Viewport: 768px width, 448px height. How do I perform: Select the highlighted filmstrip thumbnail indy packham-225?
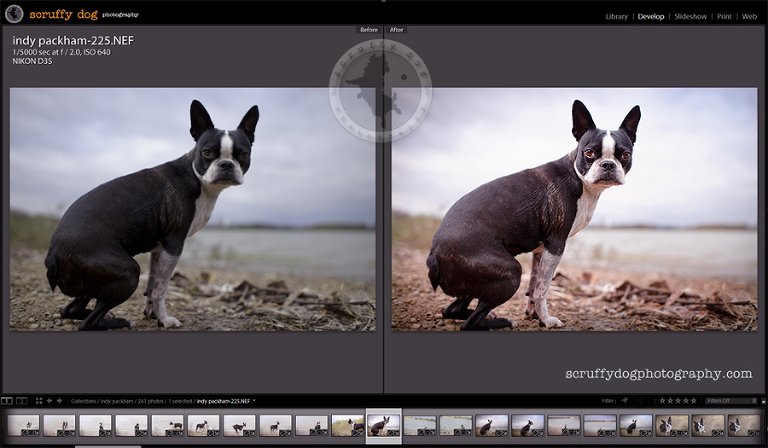tap(383, 425)
